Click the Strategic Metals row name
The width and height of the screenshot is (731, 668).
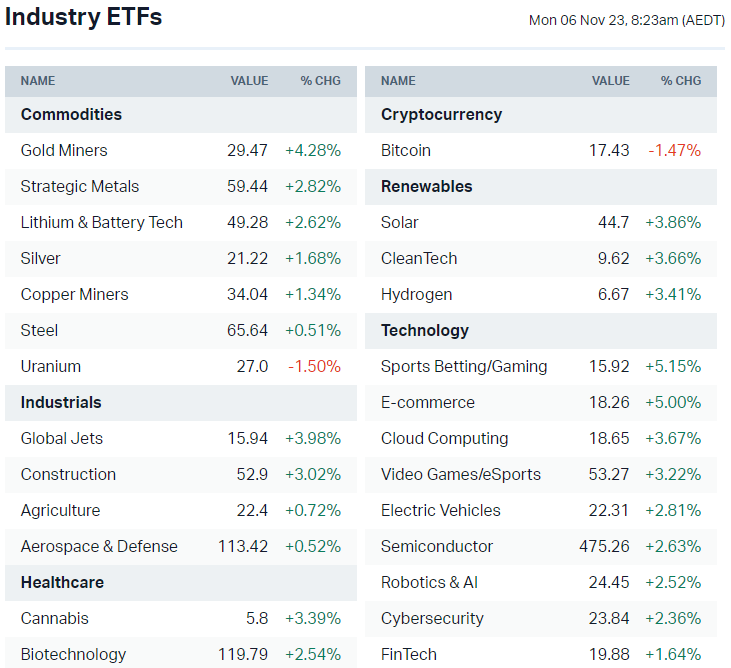[x=80, y=186]
